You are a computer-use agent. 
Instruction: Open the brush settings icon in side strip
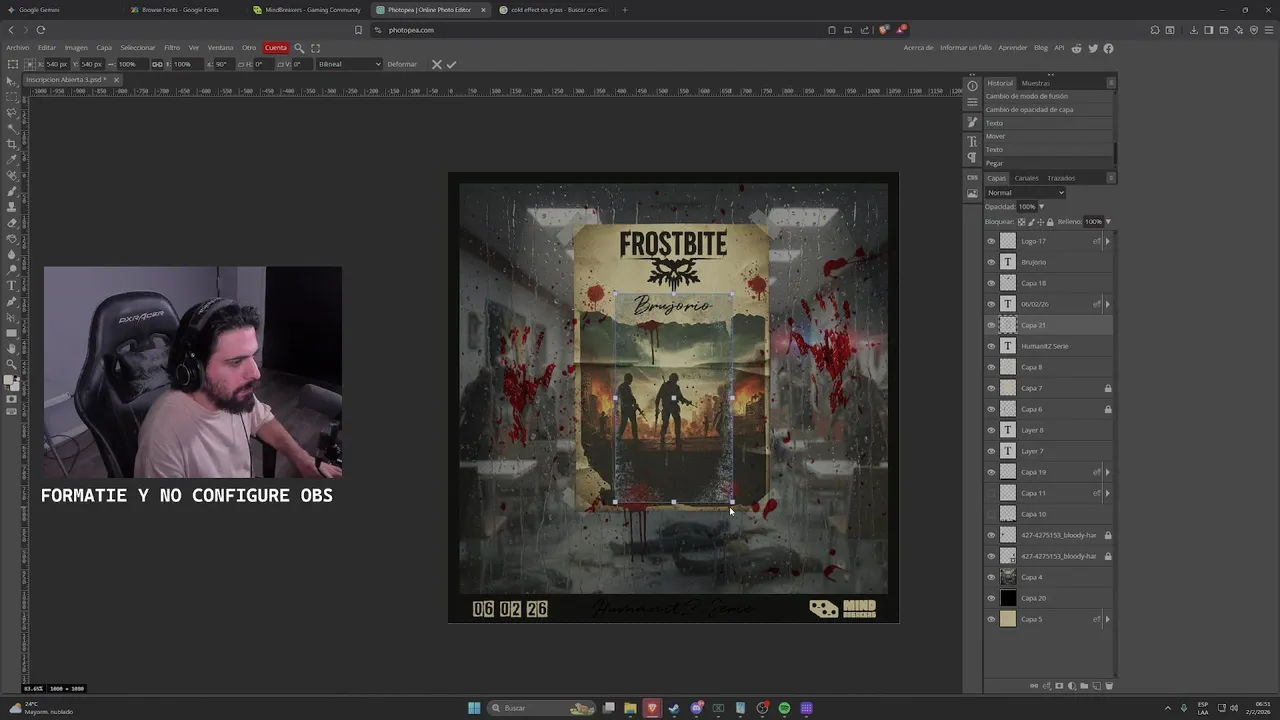(972, 122)
